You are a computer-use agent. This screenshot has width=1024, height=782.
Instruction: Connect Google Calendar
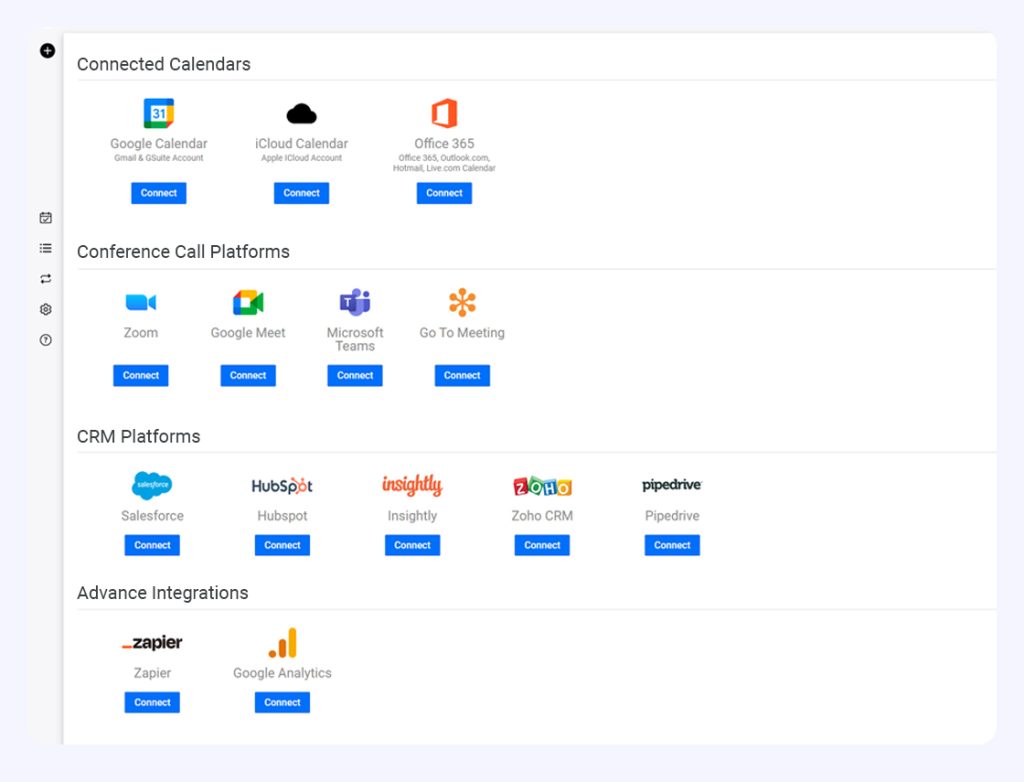(159, 193)
